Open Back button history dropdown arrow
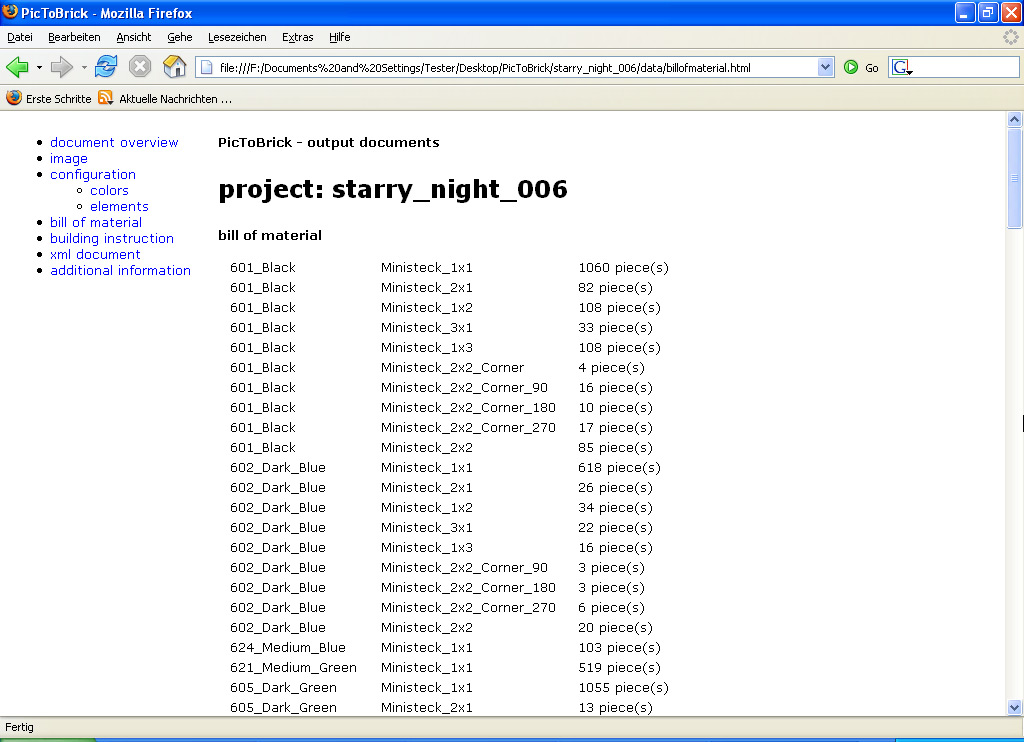 (39, 67)
